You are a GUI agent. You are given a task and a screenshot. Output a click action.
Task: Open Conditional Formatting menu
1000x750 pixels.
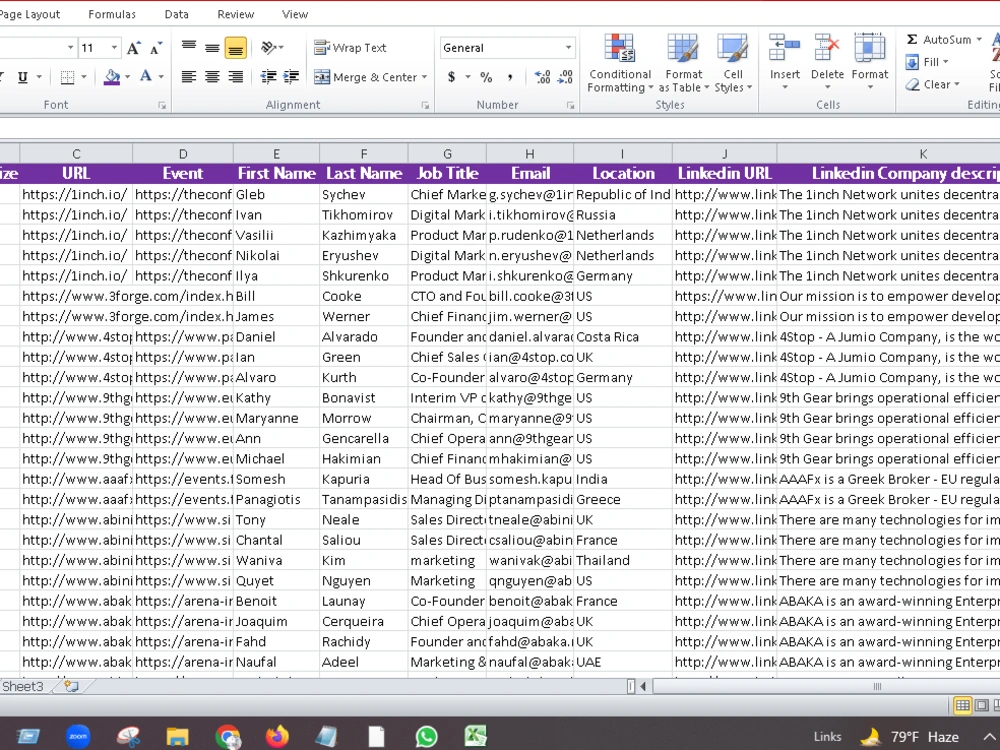[619, 62]
